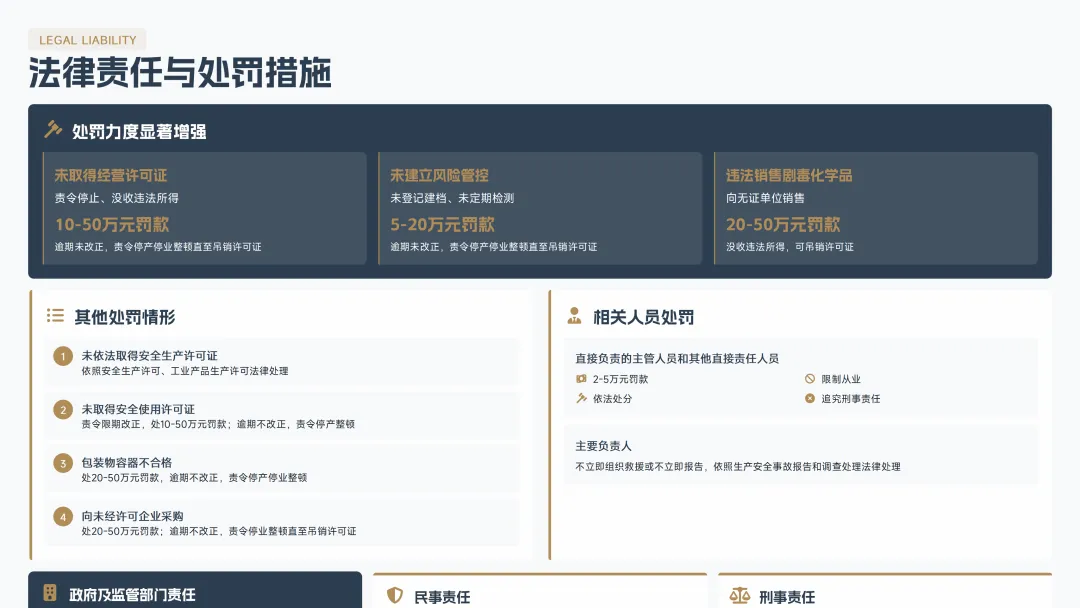Click the number 4 circle badge
The image size is (1080, 608).
[63, 516]
